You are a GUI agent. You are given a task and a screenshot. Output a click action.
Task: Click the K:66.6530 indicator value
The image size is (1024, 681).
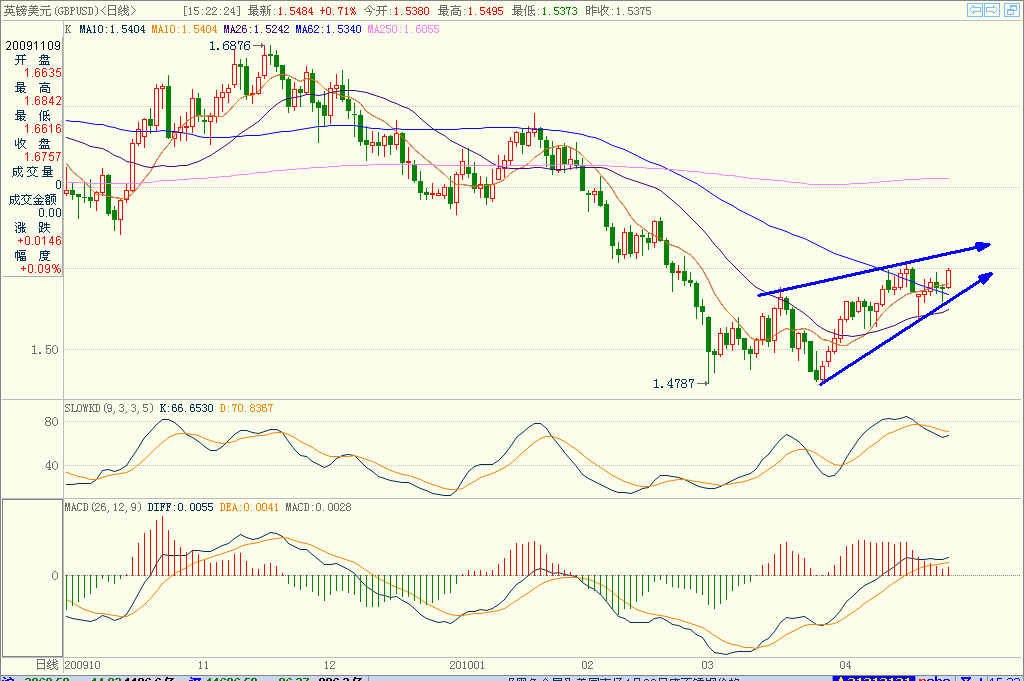click(186, 408)
